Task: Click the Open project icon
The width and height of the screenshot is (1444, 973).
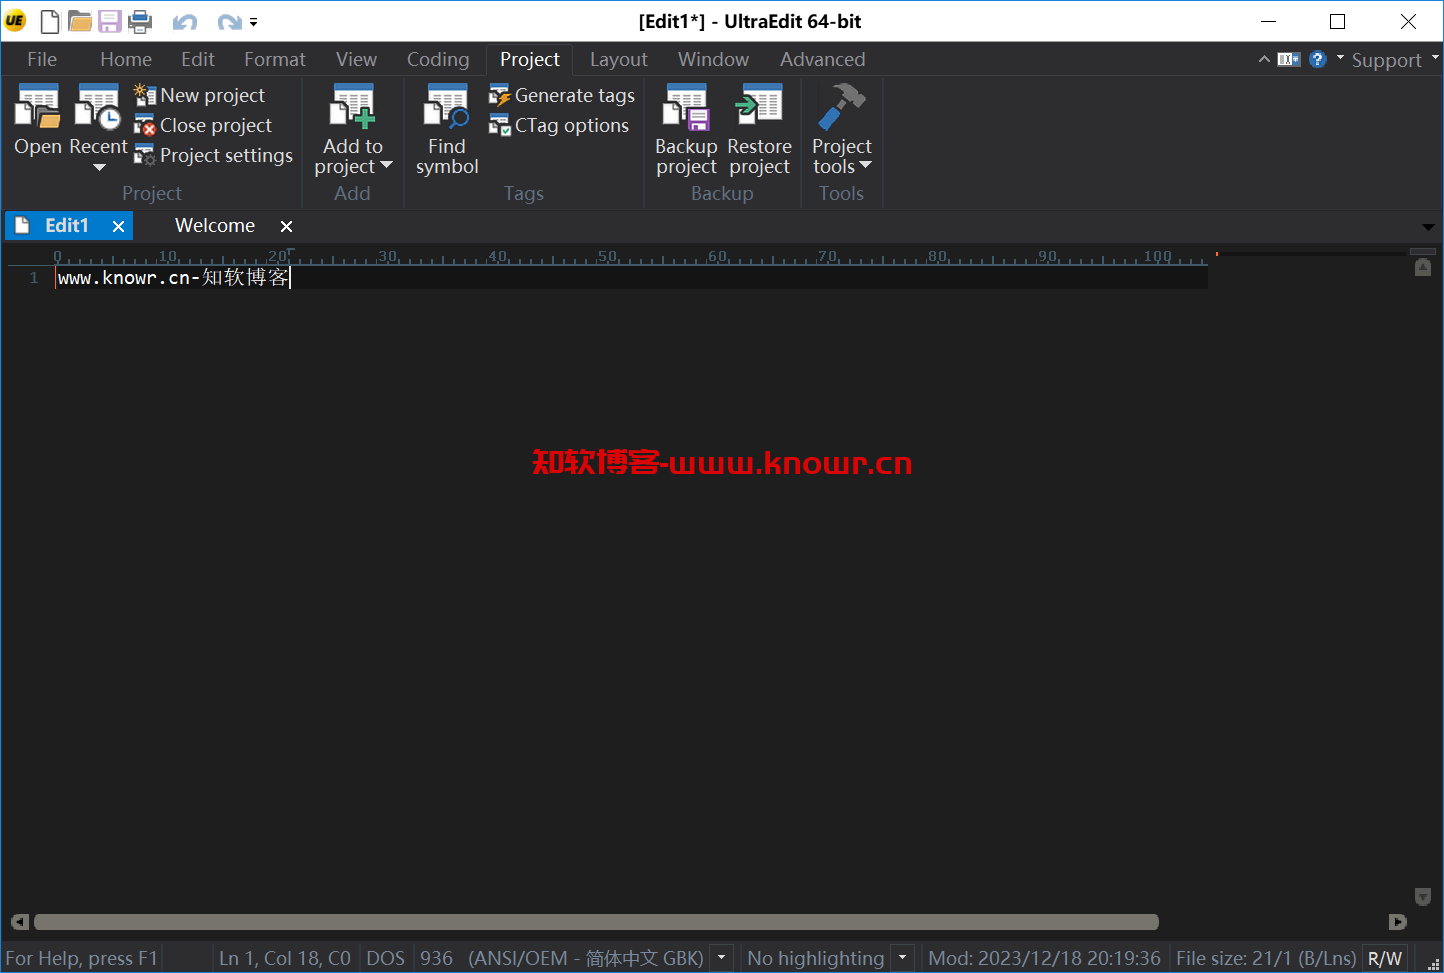Action: tap(38, 107)
